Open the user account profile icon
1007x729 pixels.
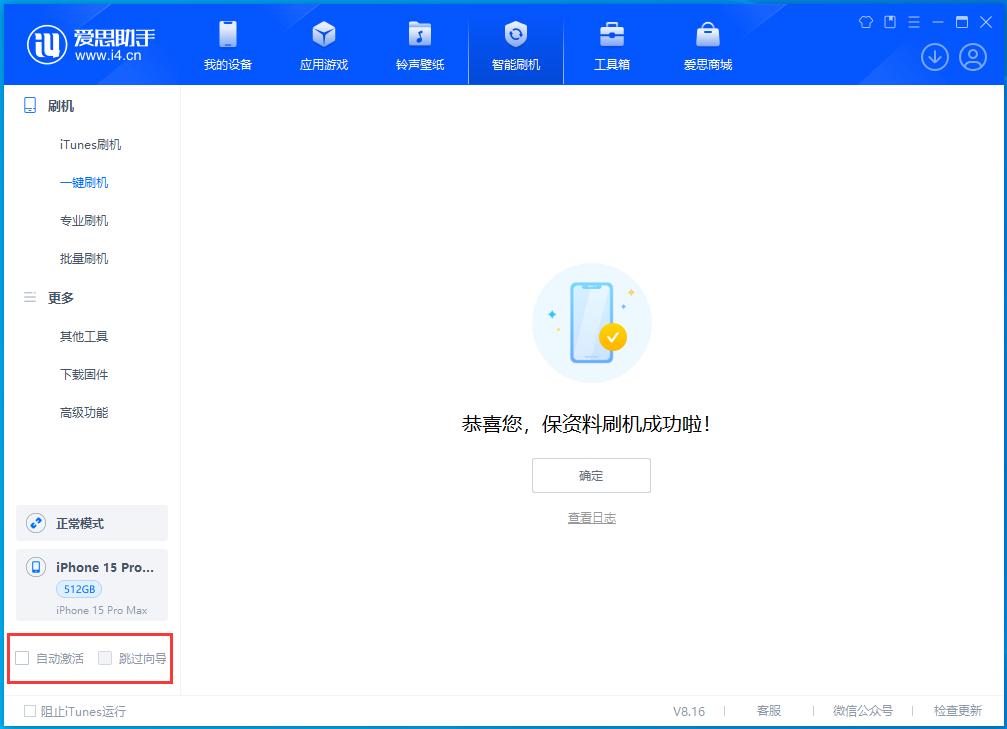pos(973,57)
